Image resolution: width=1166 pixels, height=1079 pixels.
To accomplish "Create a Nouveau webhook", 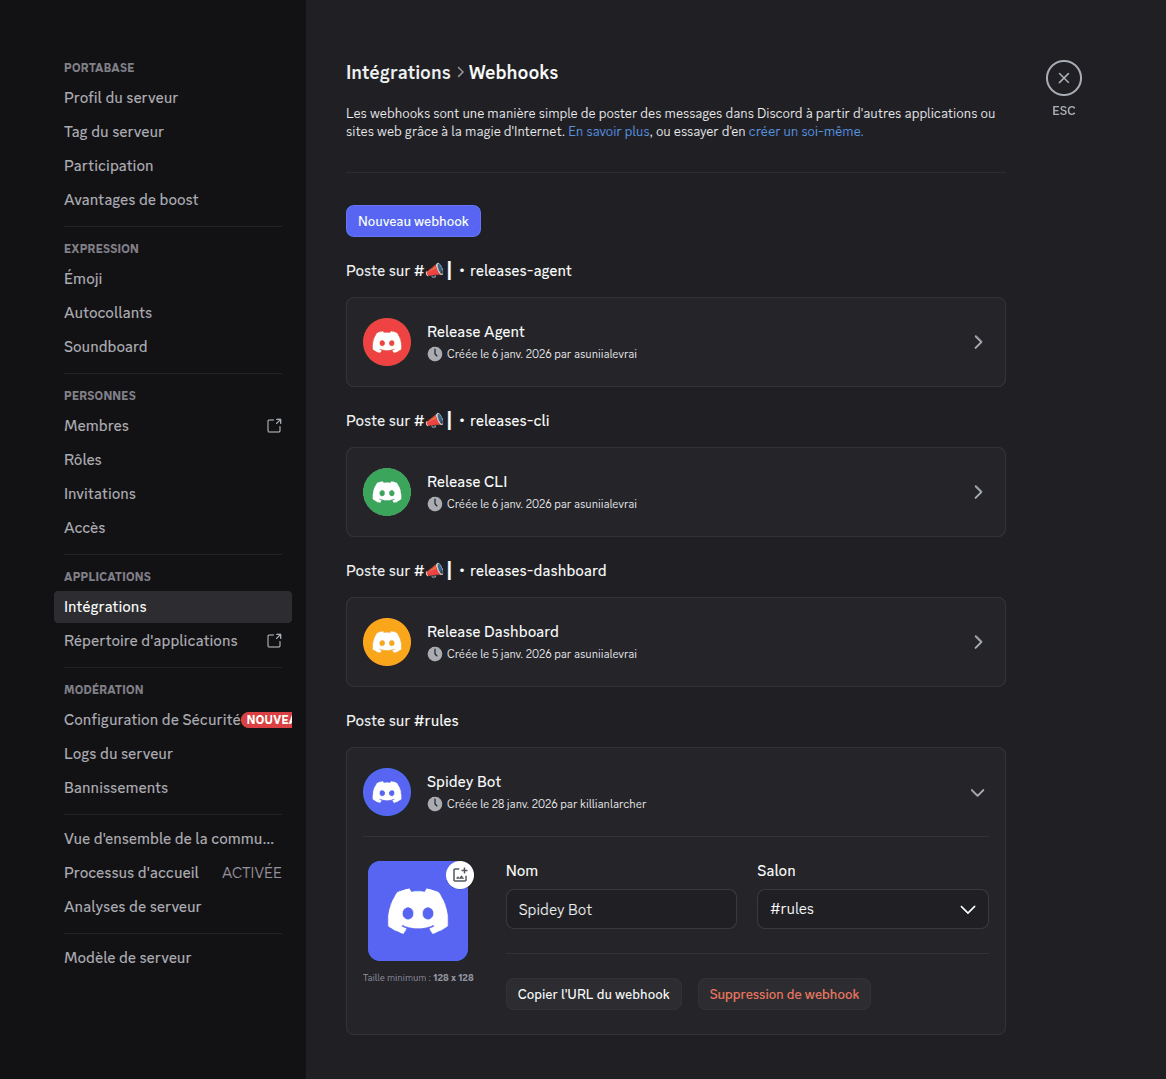I will point(413,220).
